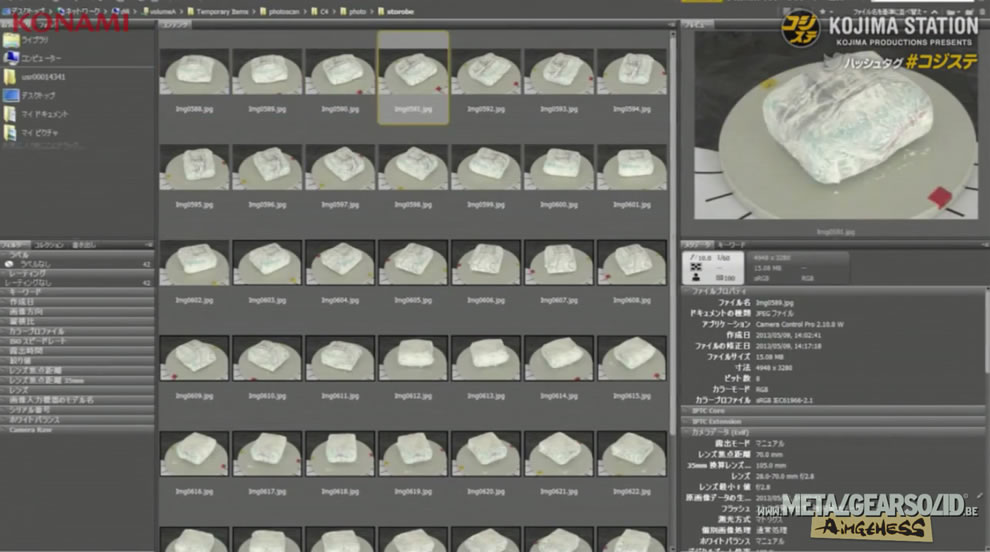
Task: Switch to the 書き出し tab
Action: tap(83, 244)
